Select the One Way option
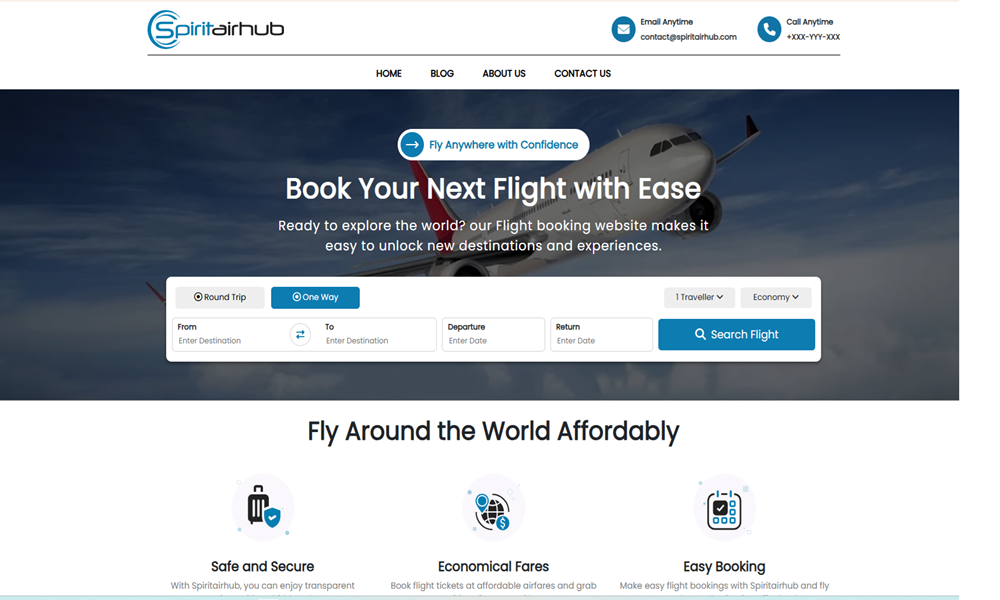 pyautogui.click(x=315, y=297)
